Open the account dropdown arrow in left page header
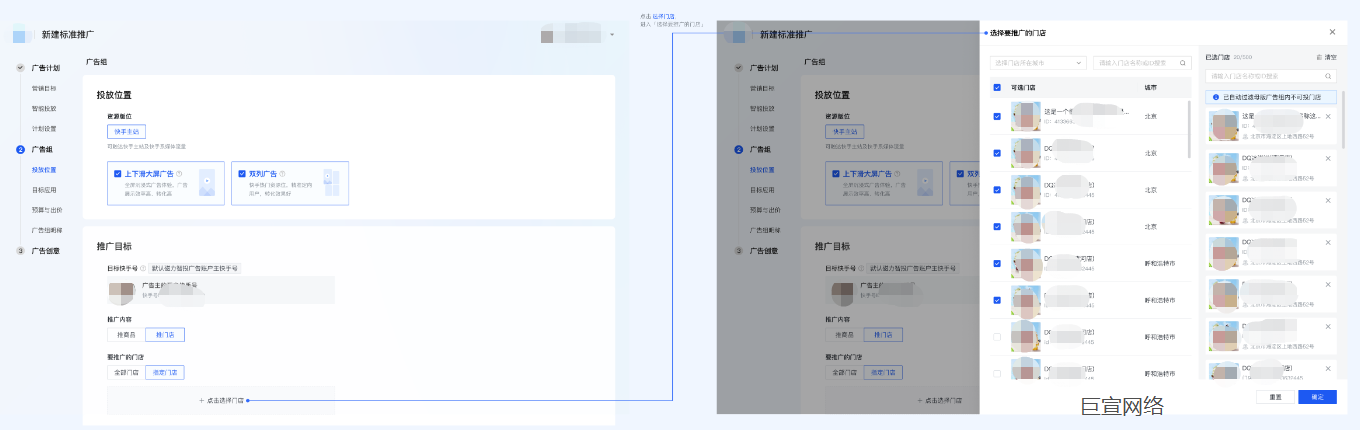This screenshot has width=1360, height=430. (612, 35)
